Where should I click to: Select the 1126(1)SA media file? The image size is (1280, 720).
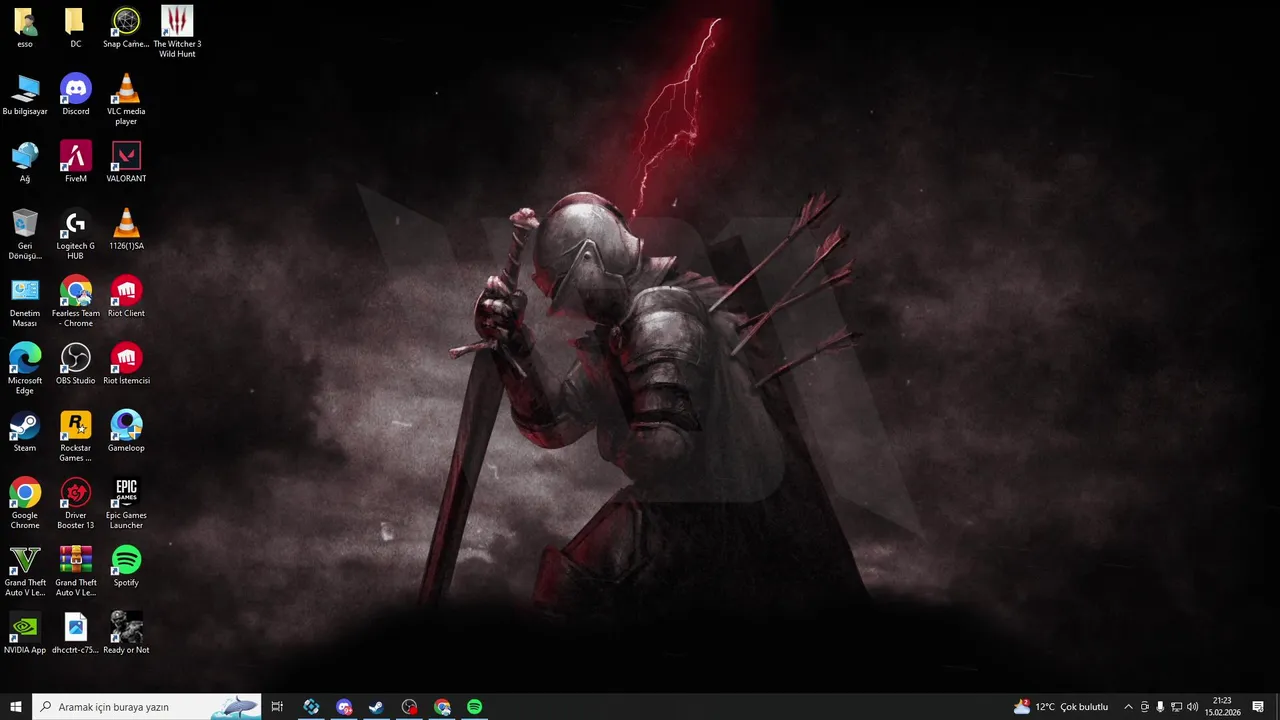click(126, 229)
